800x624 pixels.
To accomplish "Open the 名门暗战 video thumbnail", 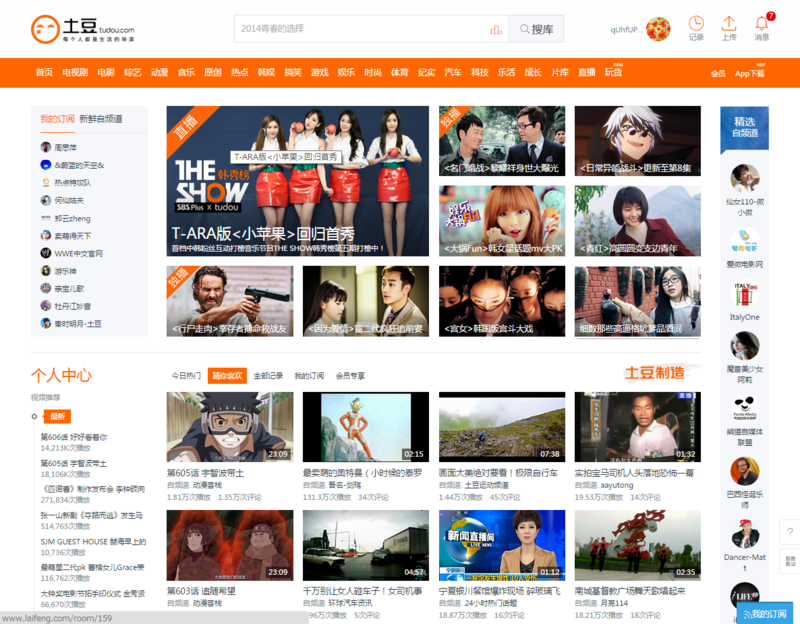I will coord(502,141).
